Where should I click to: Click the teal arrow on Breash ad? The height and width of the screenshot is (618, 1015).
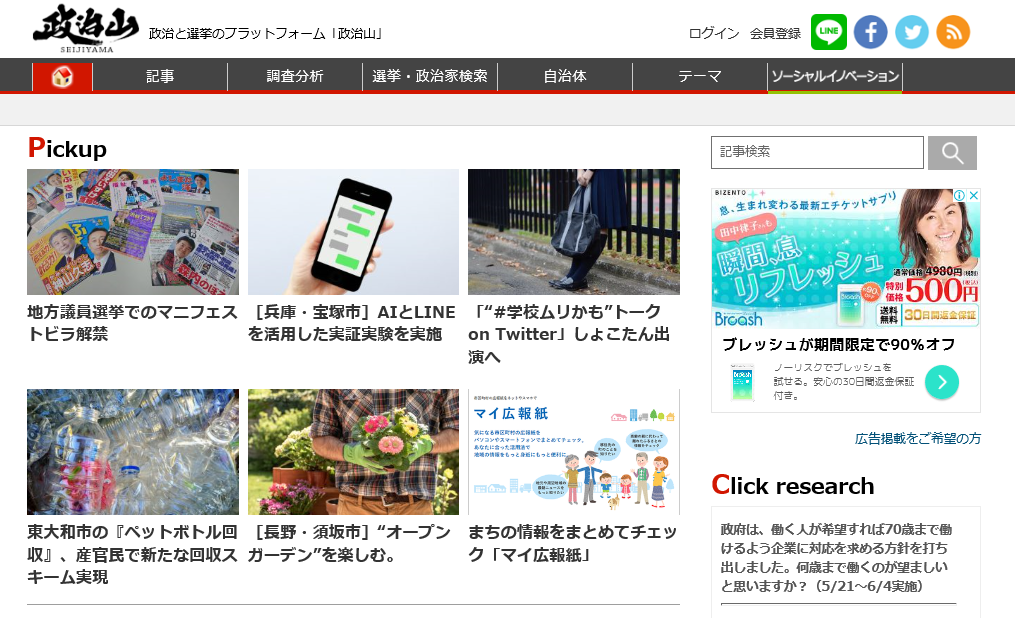point(942,382)
